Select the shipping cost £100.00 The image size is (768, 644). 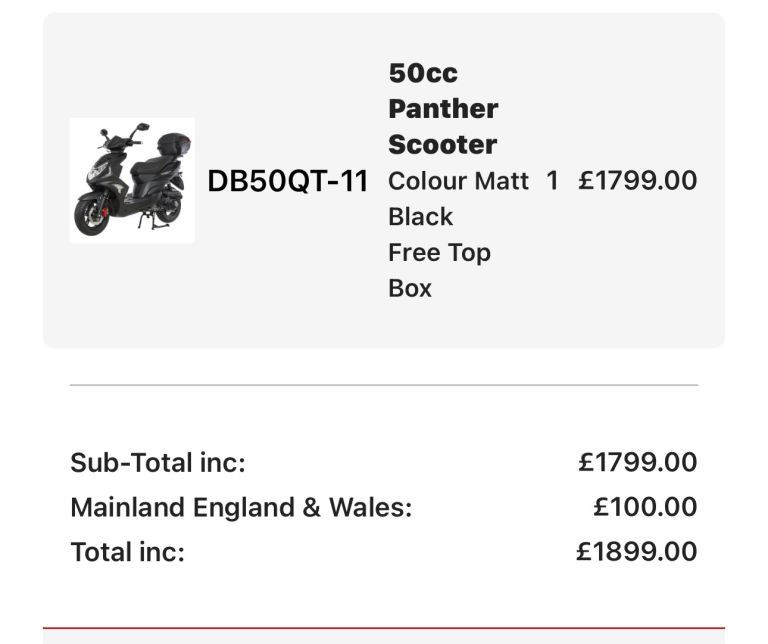645,507
